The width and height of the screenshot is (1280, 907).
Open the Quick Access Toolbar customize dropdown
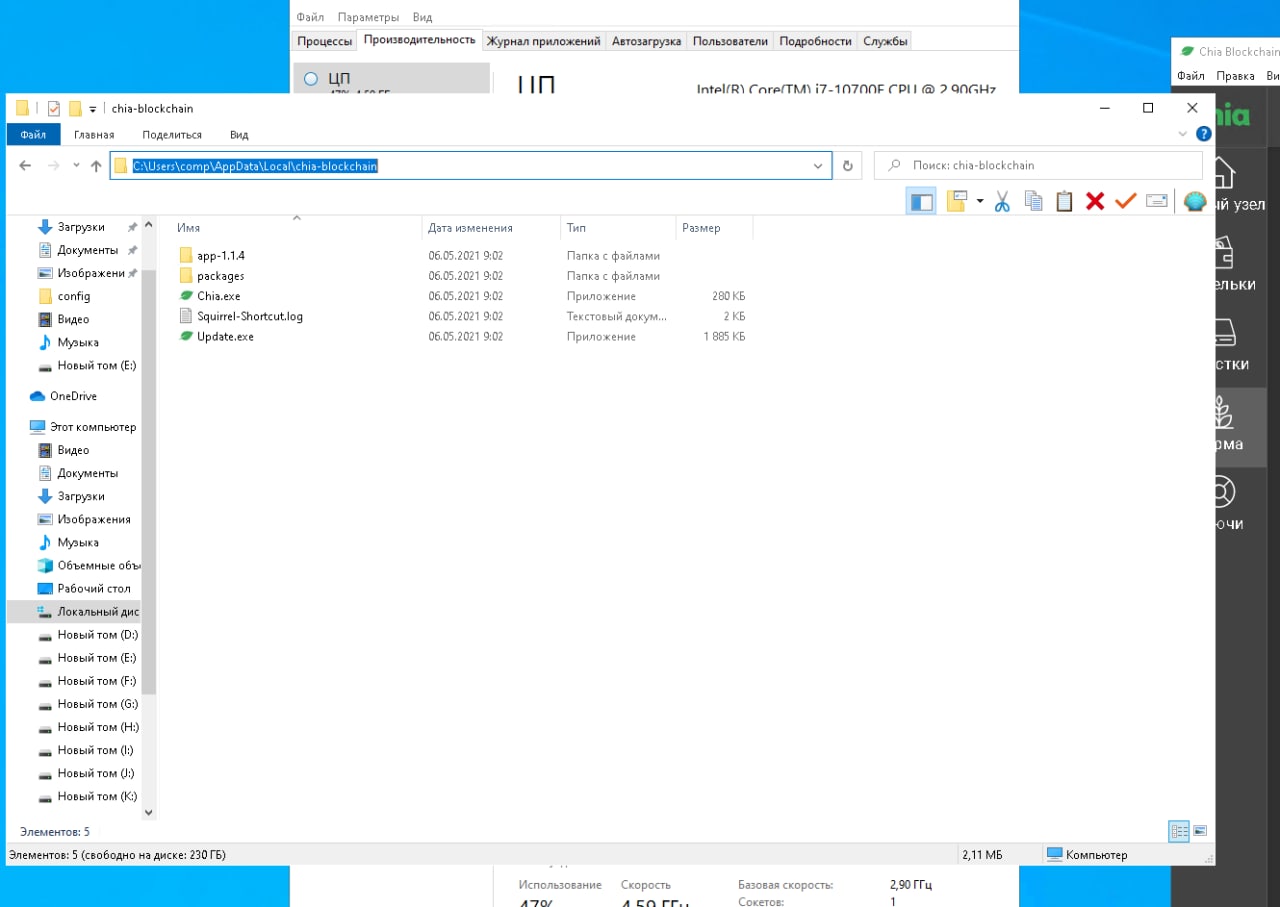(93, 109)
